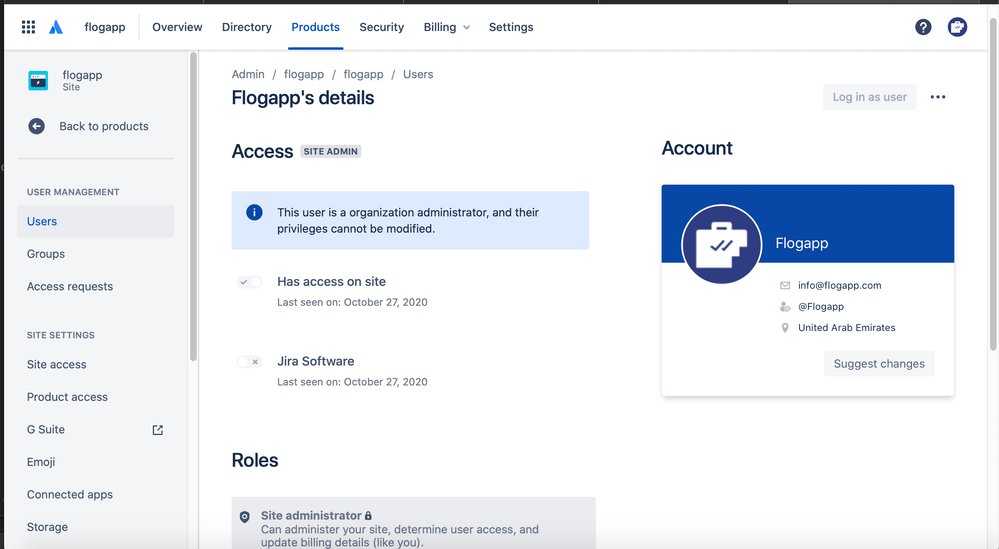The height and width of the screenshot is (549, 999).
Task: Open the Settings tab
Action: click(511, 27)
